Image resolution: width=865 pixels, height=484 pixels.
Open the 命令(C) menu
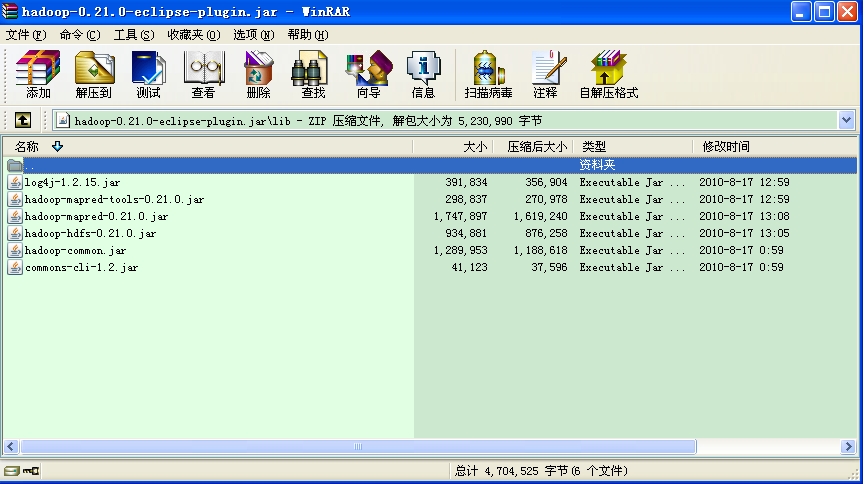click(x=80, y=35)
